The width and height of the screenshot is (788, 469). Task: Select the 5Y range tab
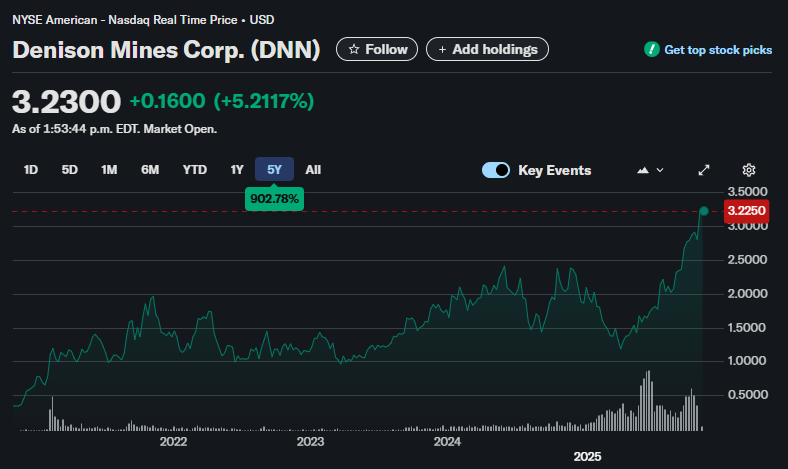tap(274, 169)
